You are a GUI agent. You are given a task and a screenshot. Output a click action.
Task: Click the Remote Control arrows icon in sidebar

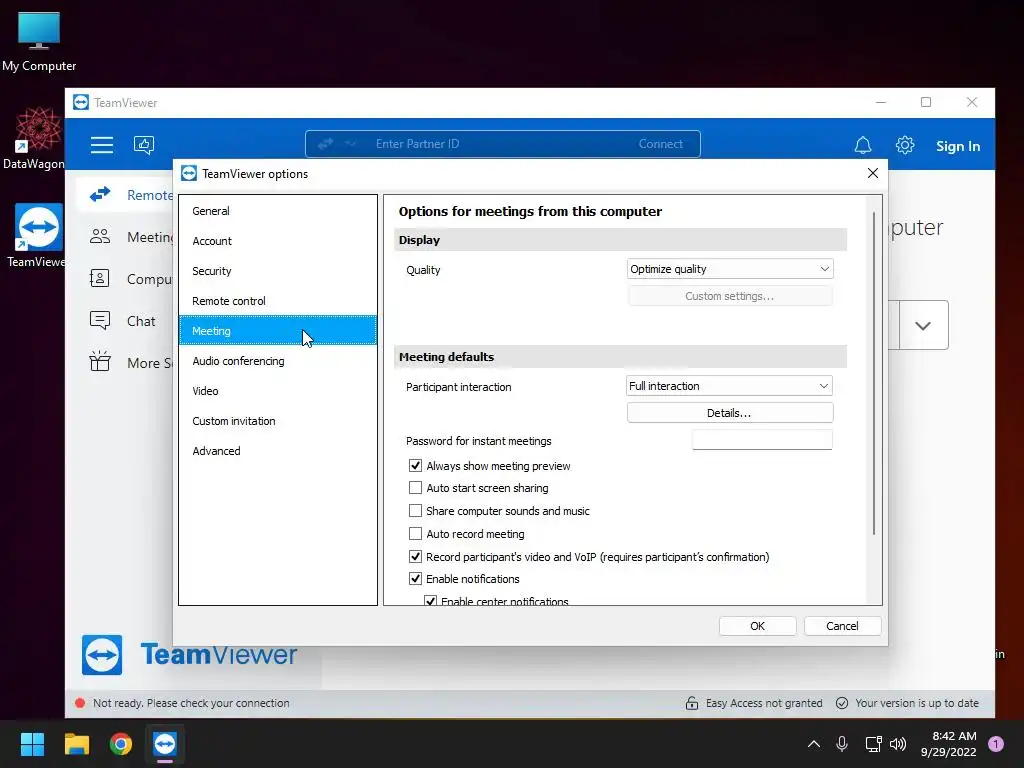click(100, 195)
